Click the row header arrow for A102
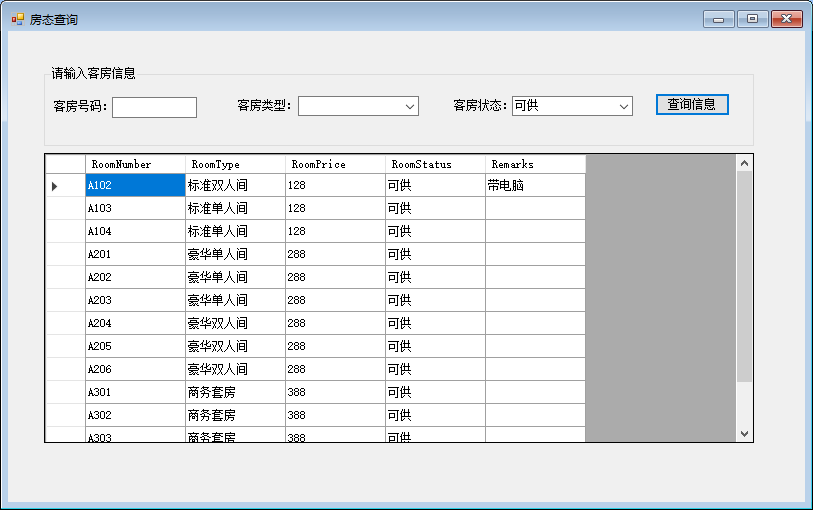 [65, 186]
